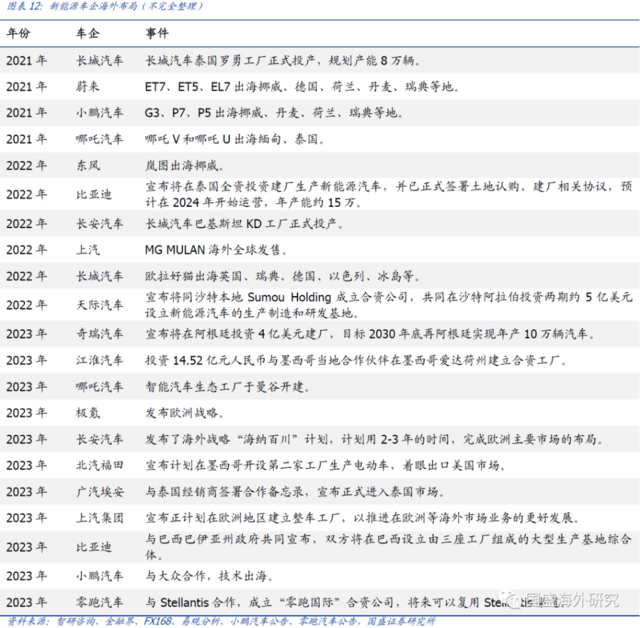
Task: Click the 岚图出海挪威 event text
Action: (184, 165)
